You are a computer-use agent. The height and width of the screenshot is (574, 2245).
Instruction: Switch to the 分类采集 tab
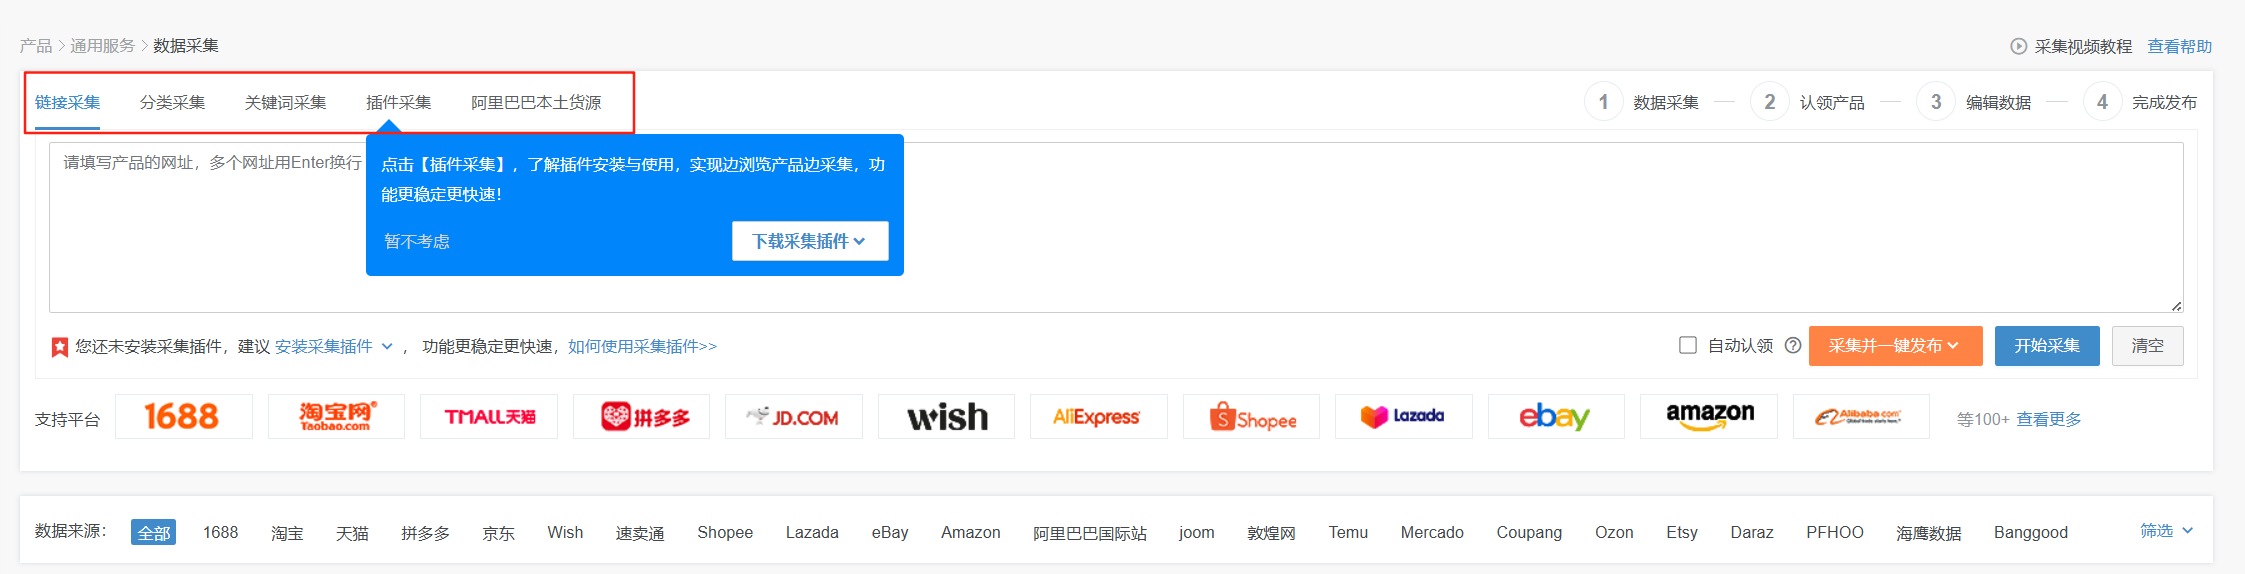pyautogui.click(x=172, y=102)
